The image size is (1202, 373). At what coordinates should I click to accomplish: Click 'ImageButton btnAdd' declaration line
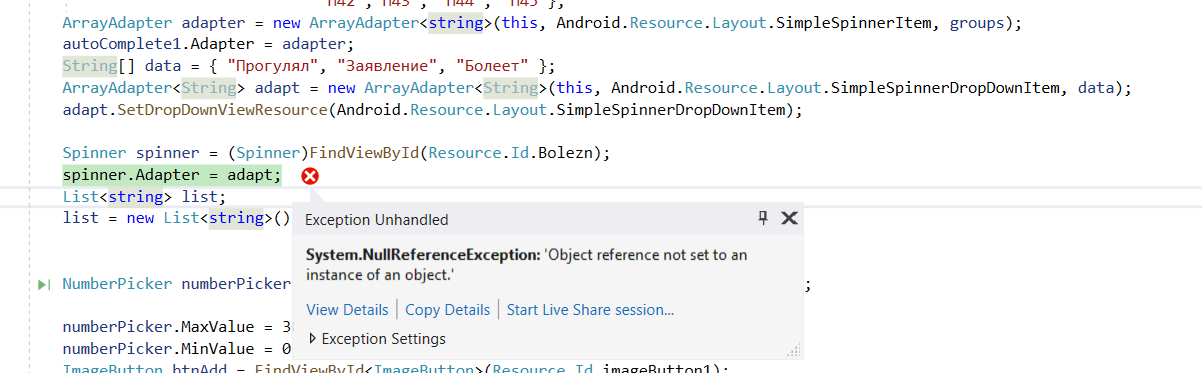pos(396,370)
